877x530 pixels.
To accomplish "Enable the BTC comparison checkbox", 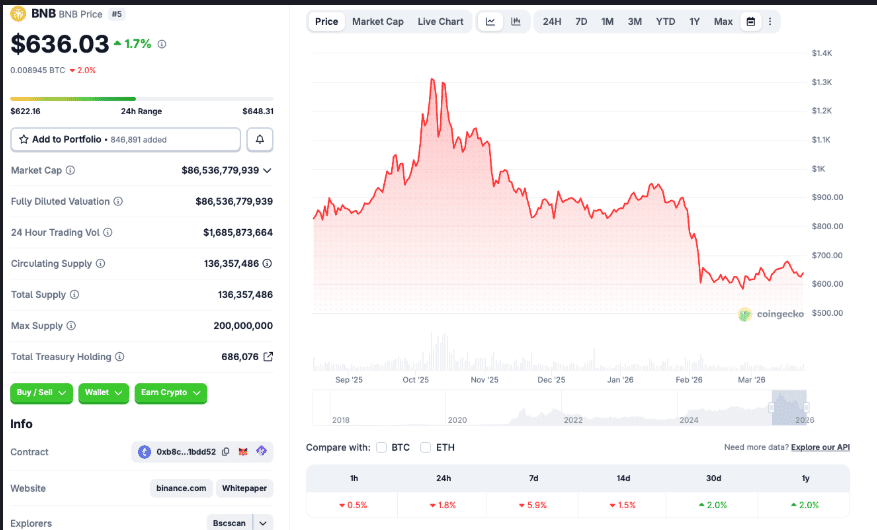I will (381, 447).
